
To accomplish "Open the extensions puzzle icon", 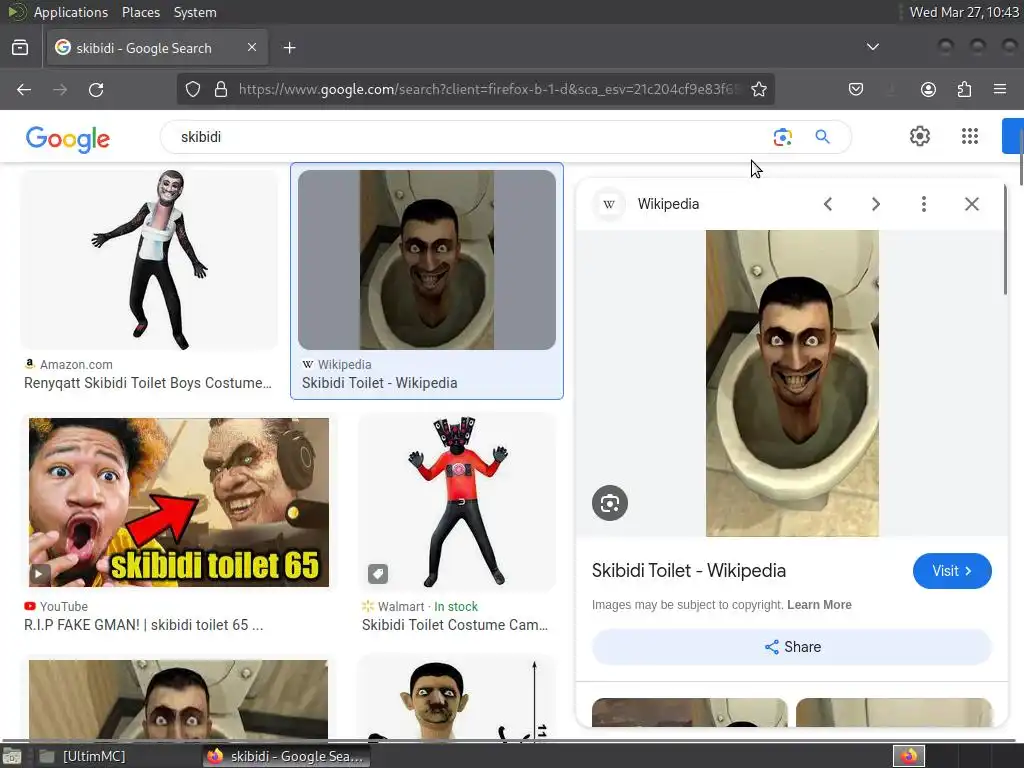I will point(964,89).
